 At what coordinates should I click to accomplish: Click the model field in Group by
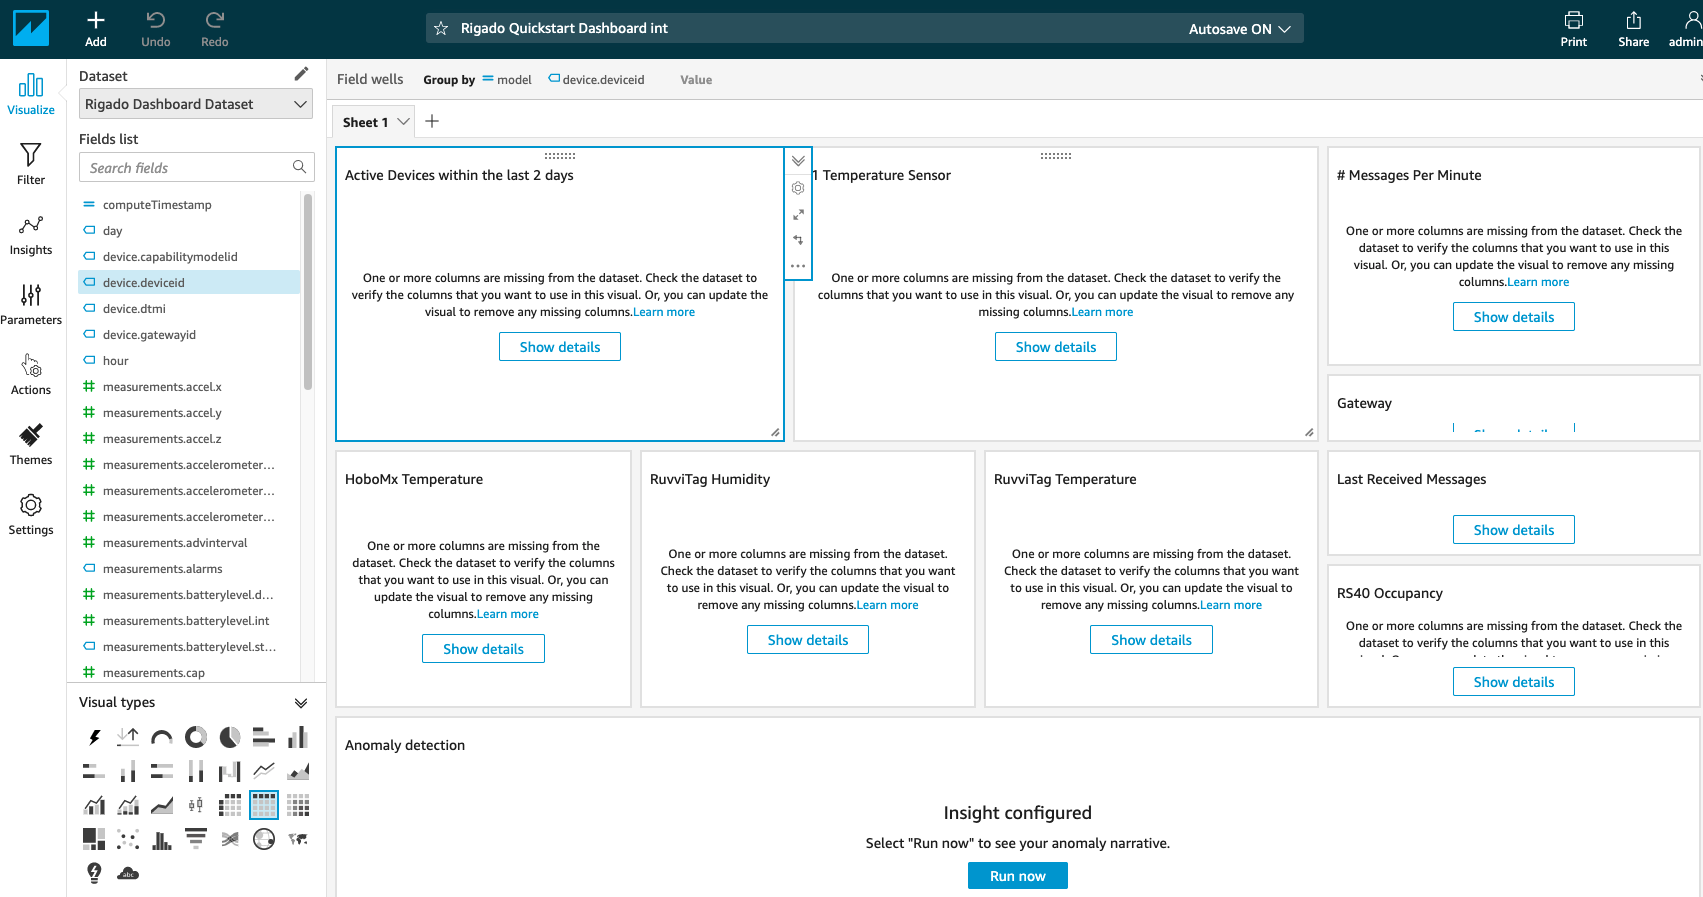point(508,80)
